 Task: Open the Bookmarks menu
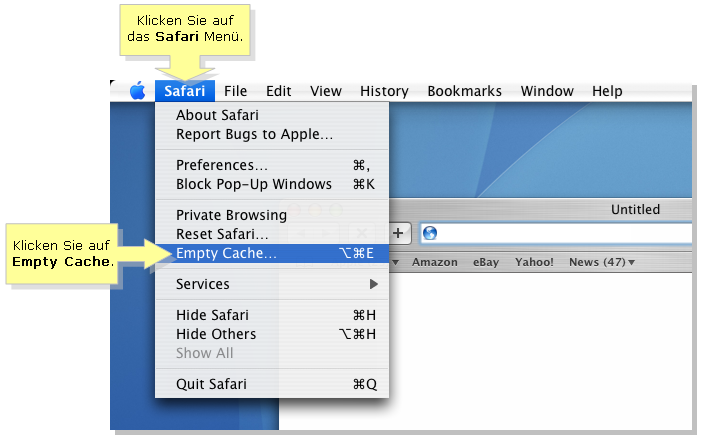click(464, 91)
